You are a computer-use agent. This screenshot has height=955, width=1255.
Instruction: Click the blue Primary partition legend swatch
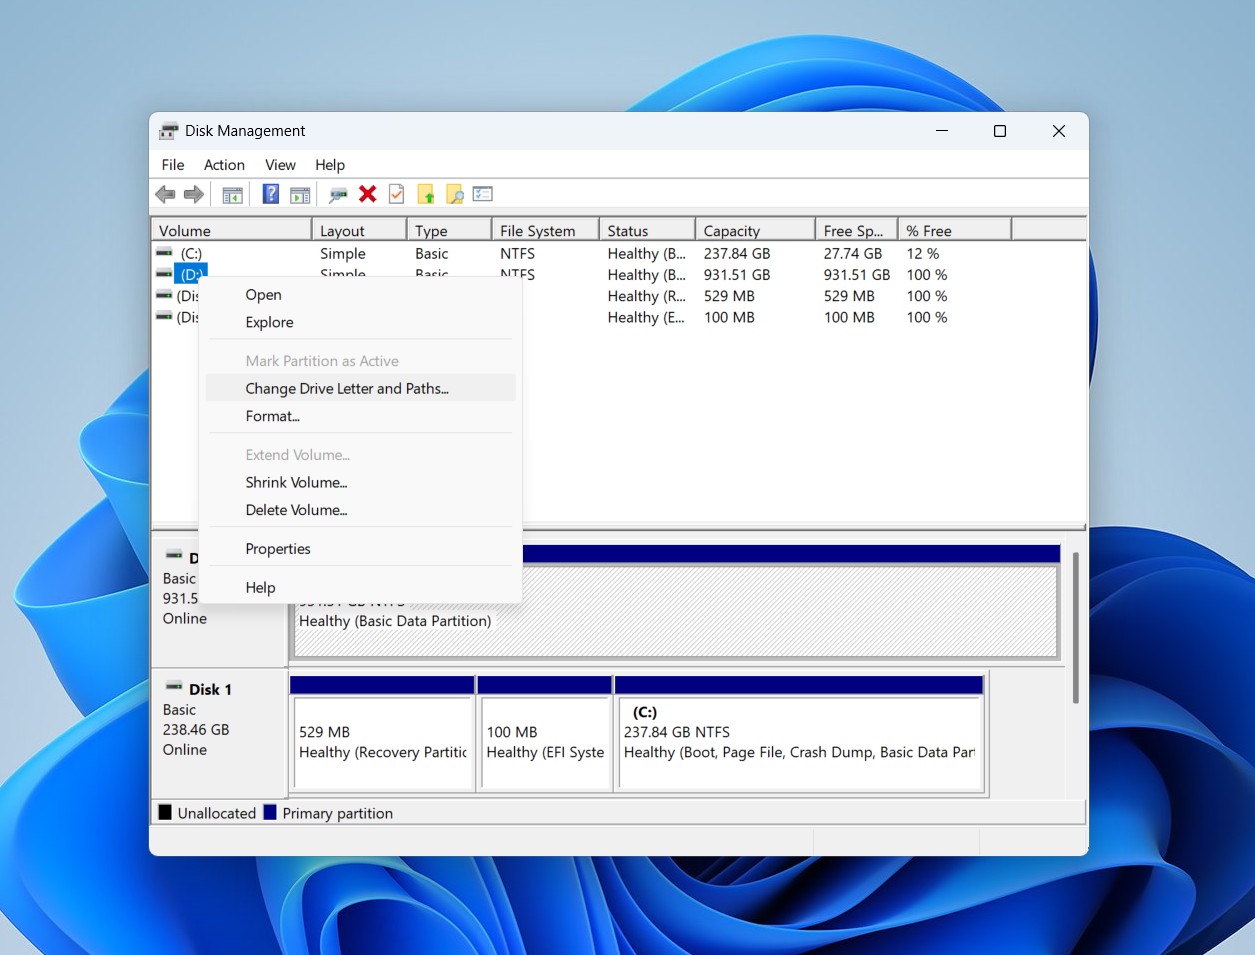pyautogui.click(x=270, y=812)
